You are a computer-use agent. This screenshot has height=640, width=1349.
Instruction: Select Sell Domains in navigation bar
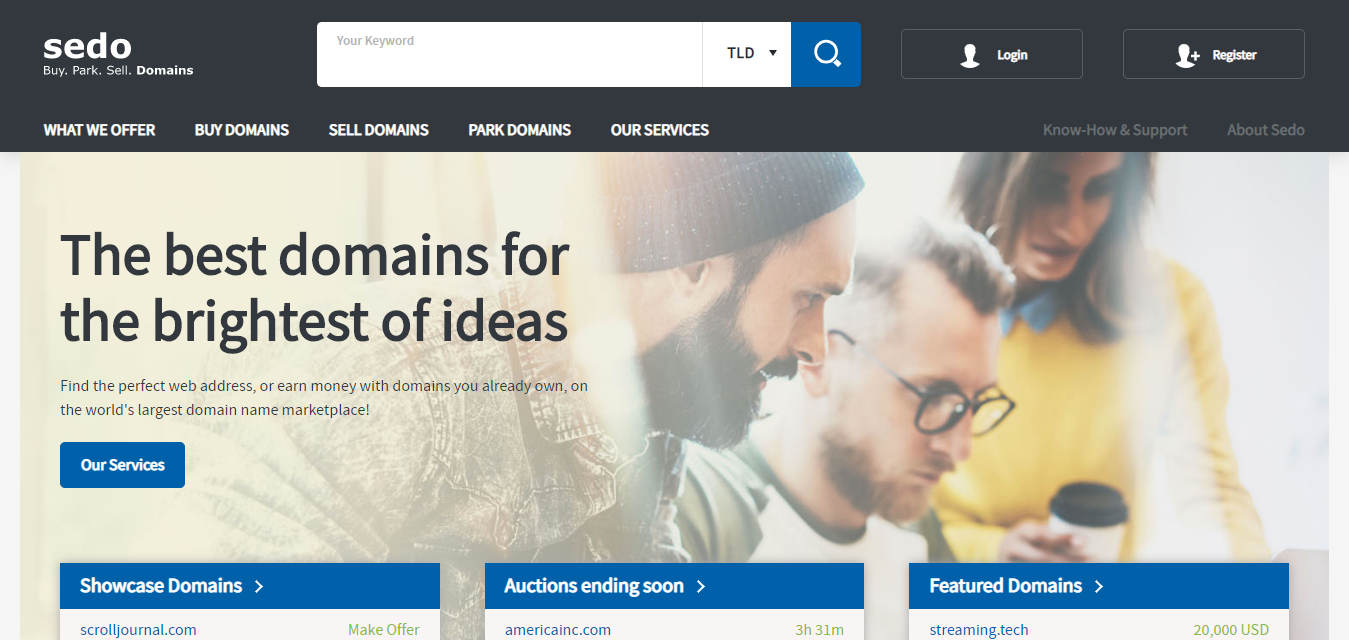pyautogui.click(x=378, y=130)
